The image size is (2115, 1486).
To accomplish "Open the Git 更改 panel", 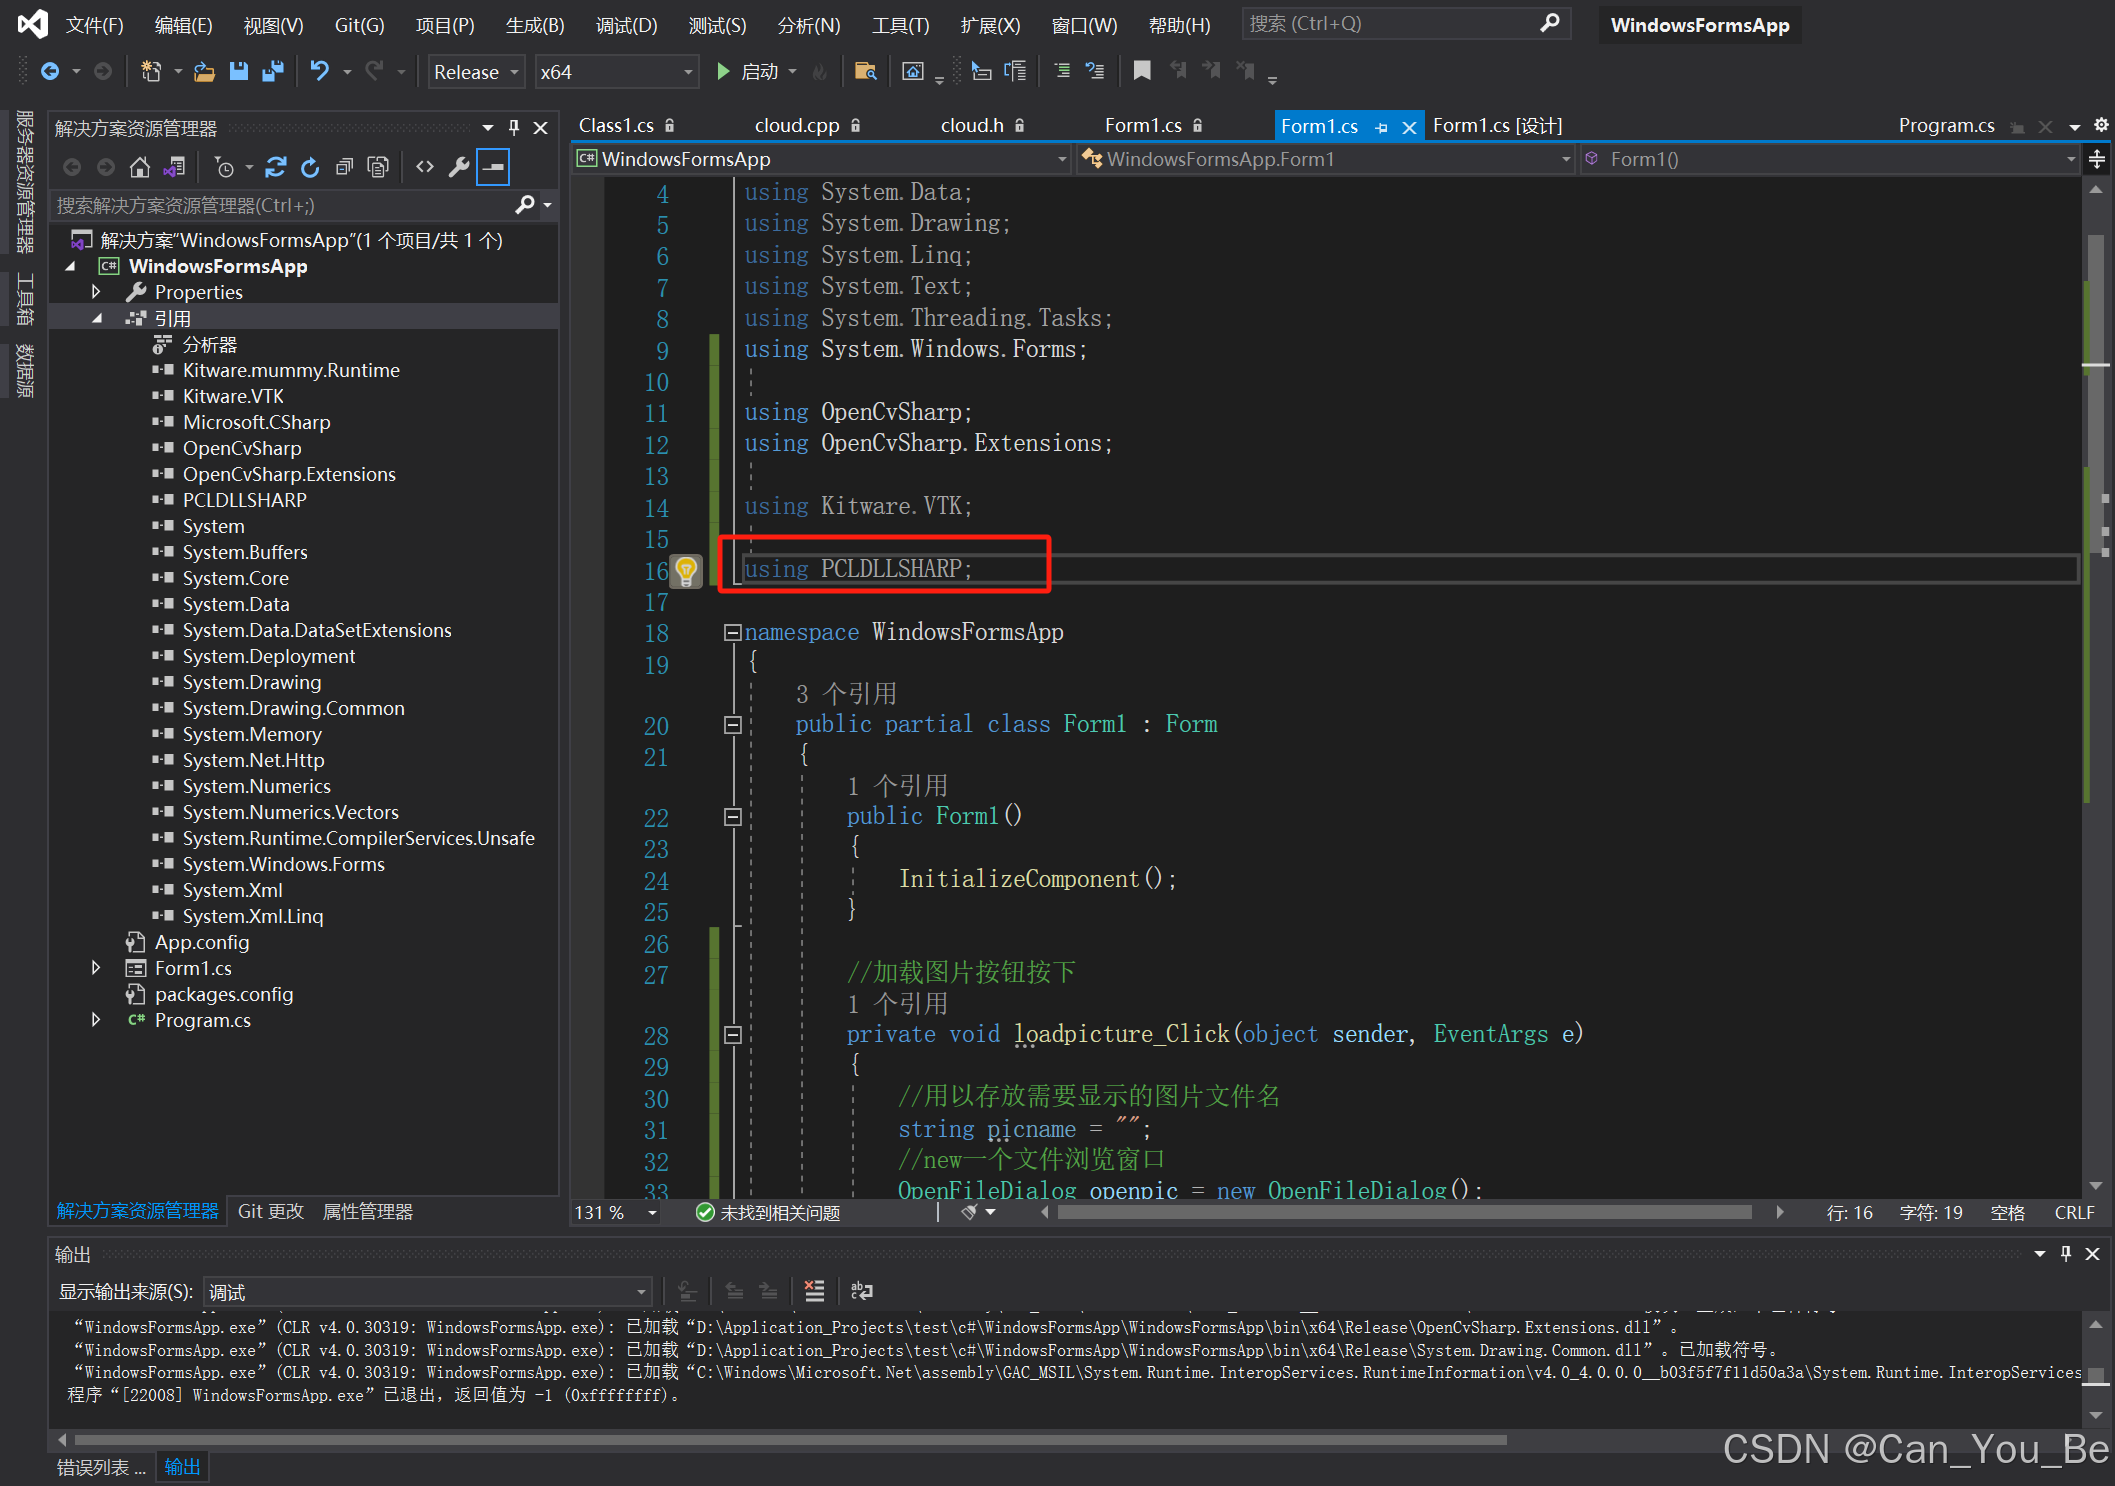I will pyautogui.click(x=269, y=1211).
